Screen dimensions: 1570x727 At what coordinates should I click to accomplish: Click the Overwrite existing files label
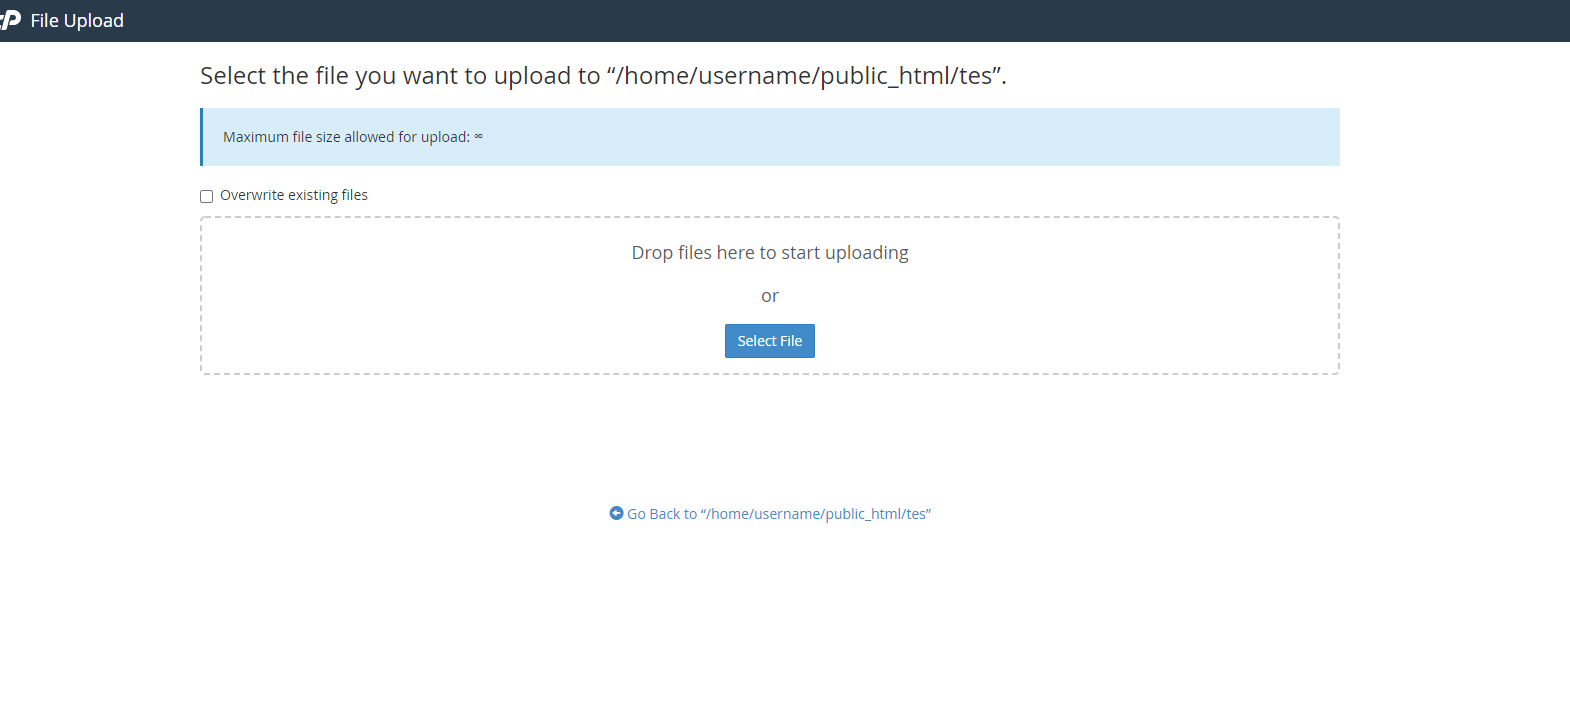click(x=294, y=195)
